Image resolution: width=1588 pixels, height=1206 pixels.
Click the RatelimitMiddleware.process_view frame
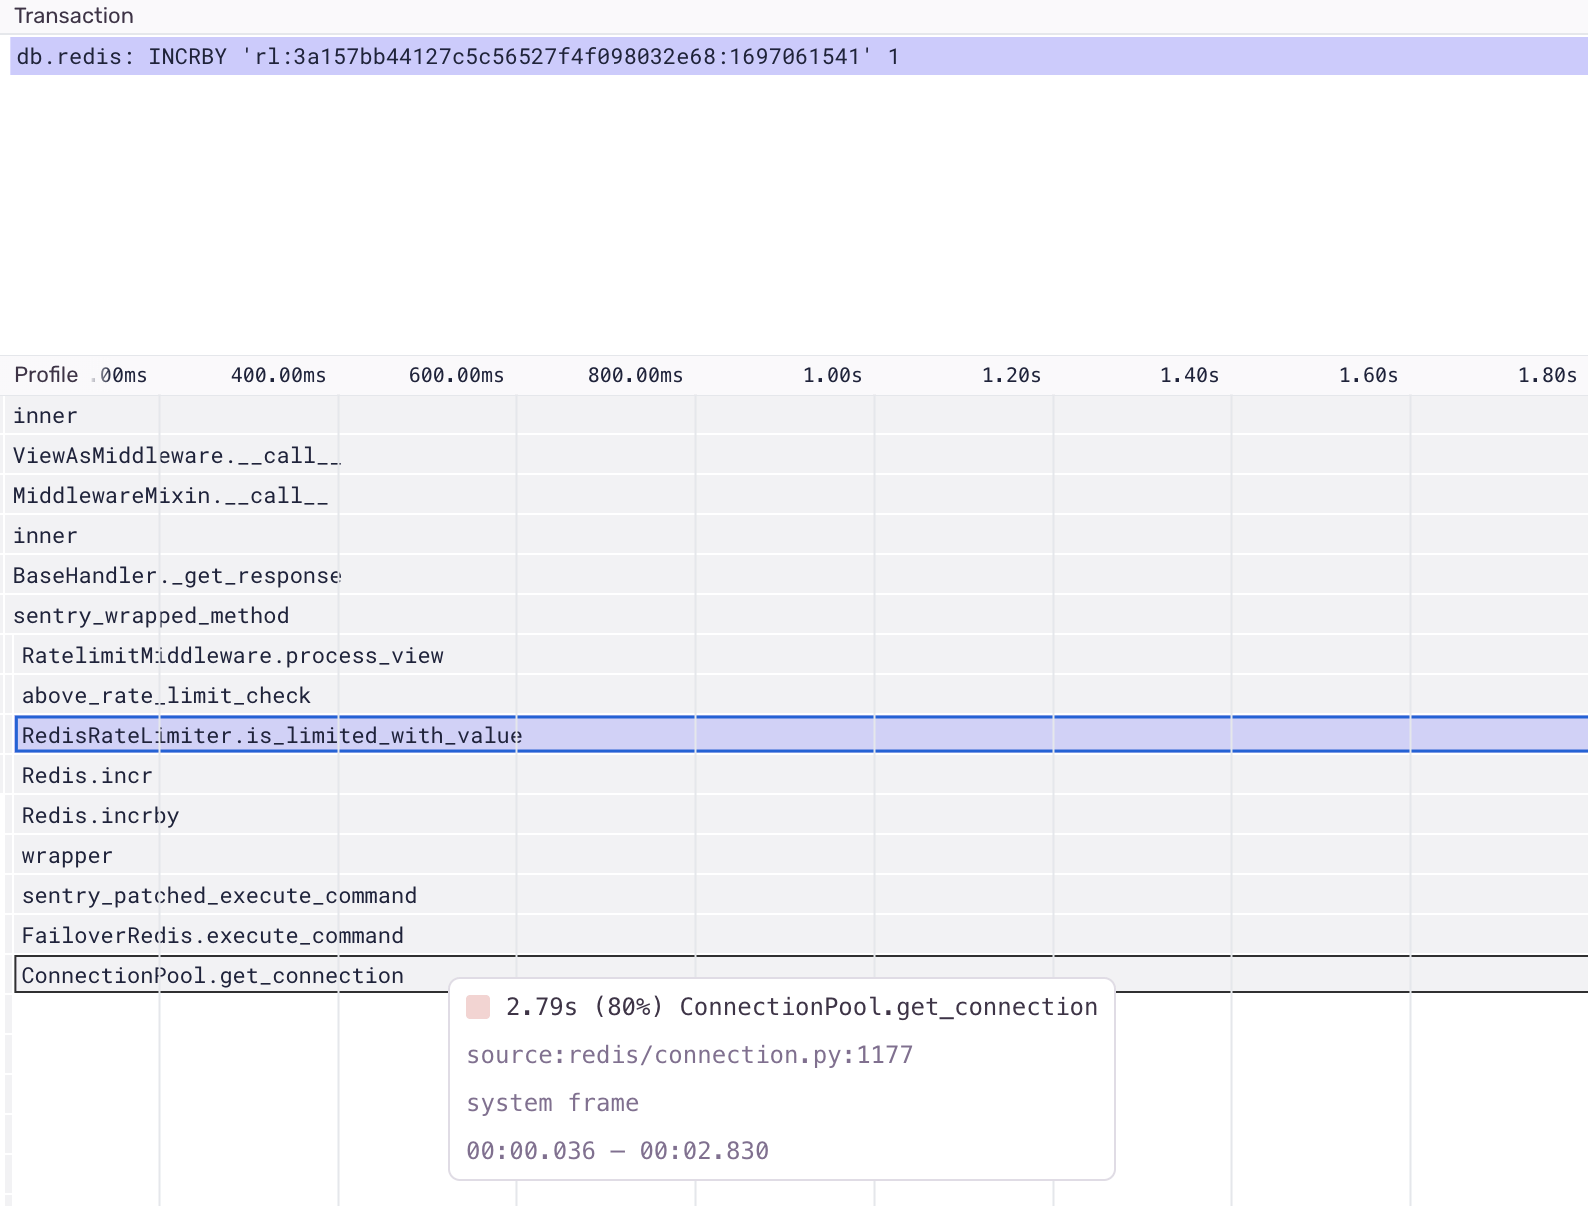232,656
